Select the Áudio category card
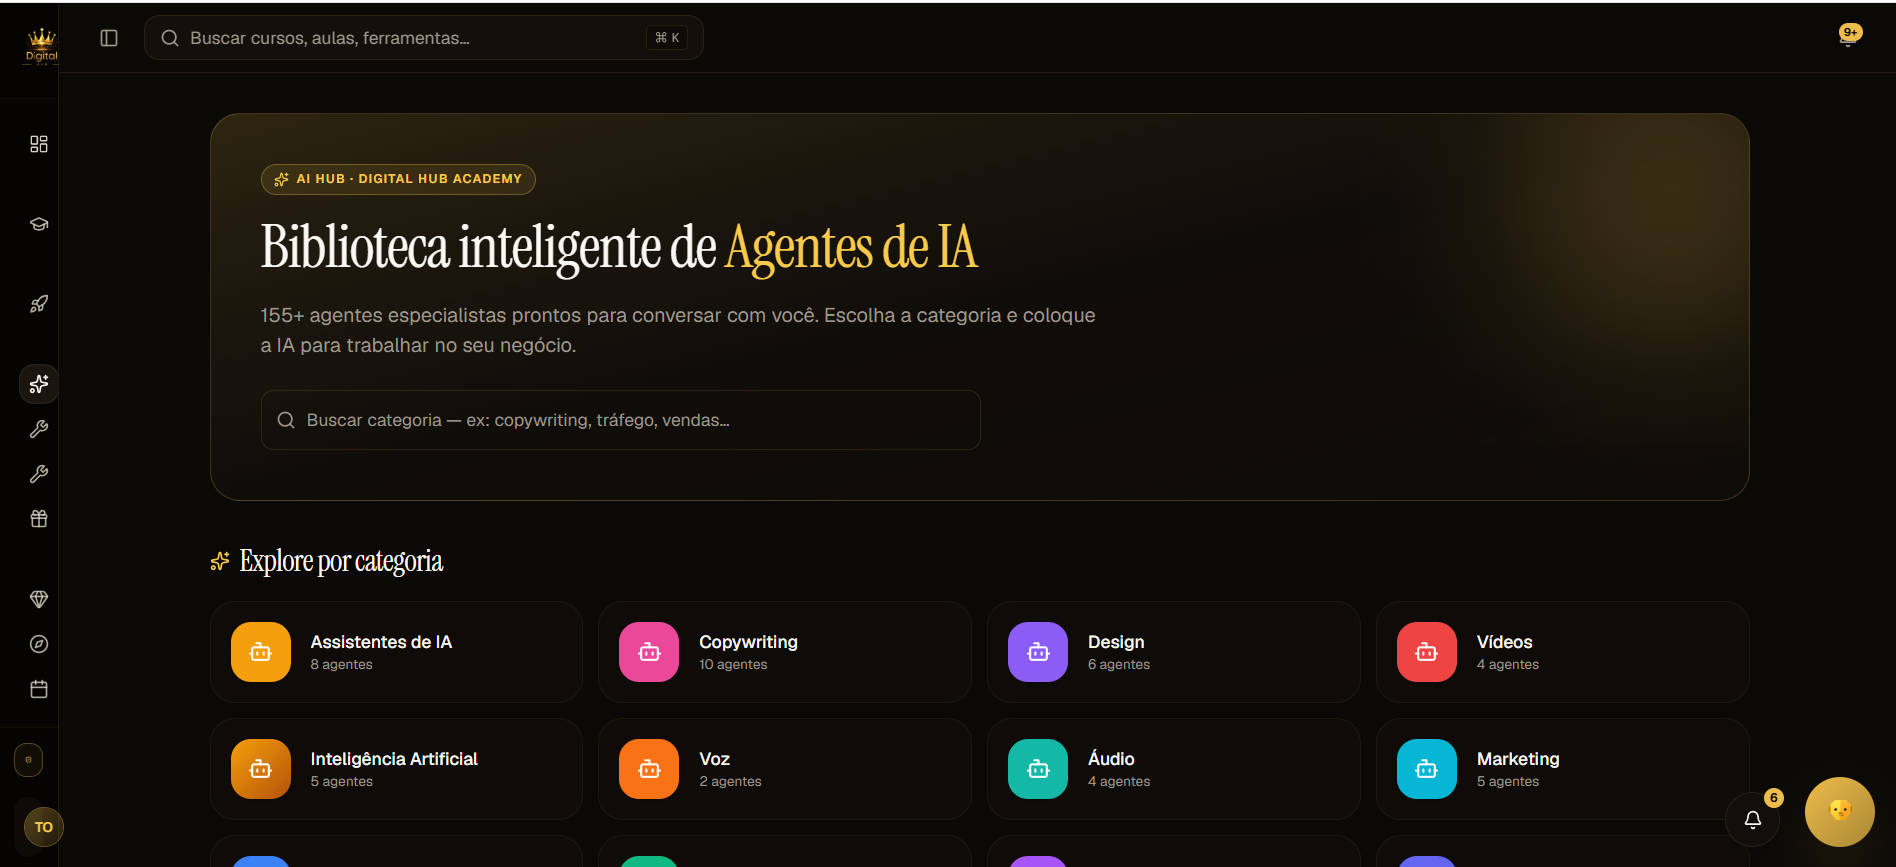This screenshot has height=867, width=1896. (x=1174, y=769)
